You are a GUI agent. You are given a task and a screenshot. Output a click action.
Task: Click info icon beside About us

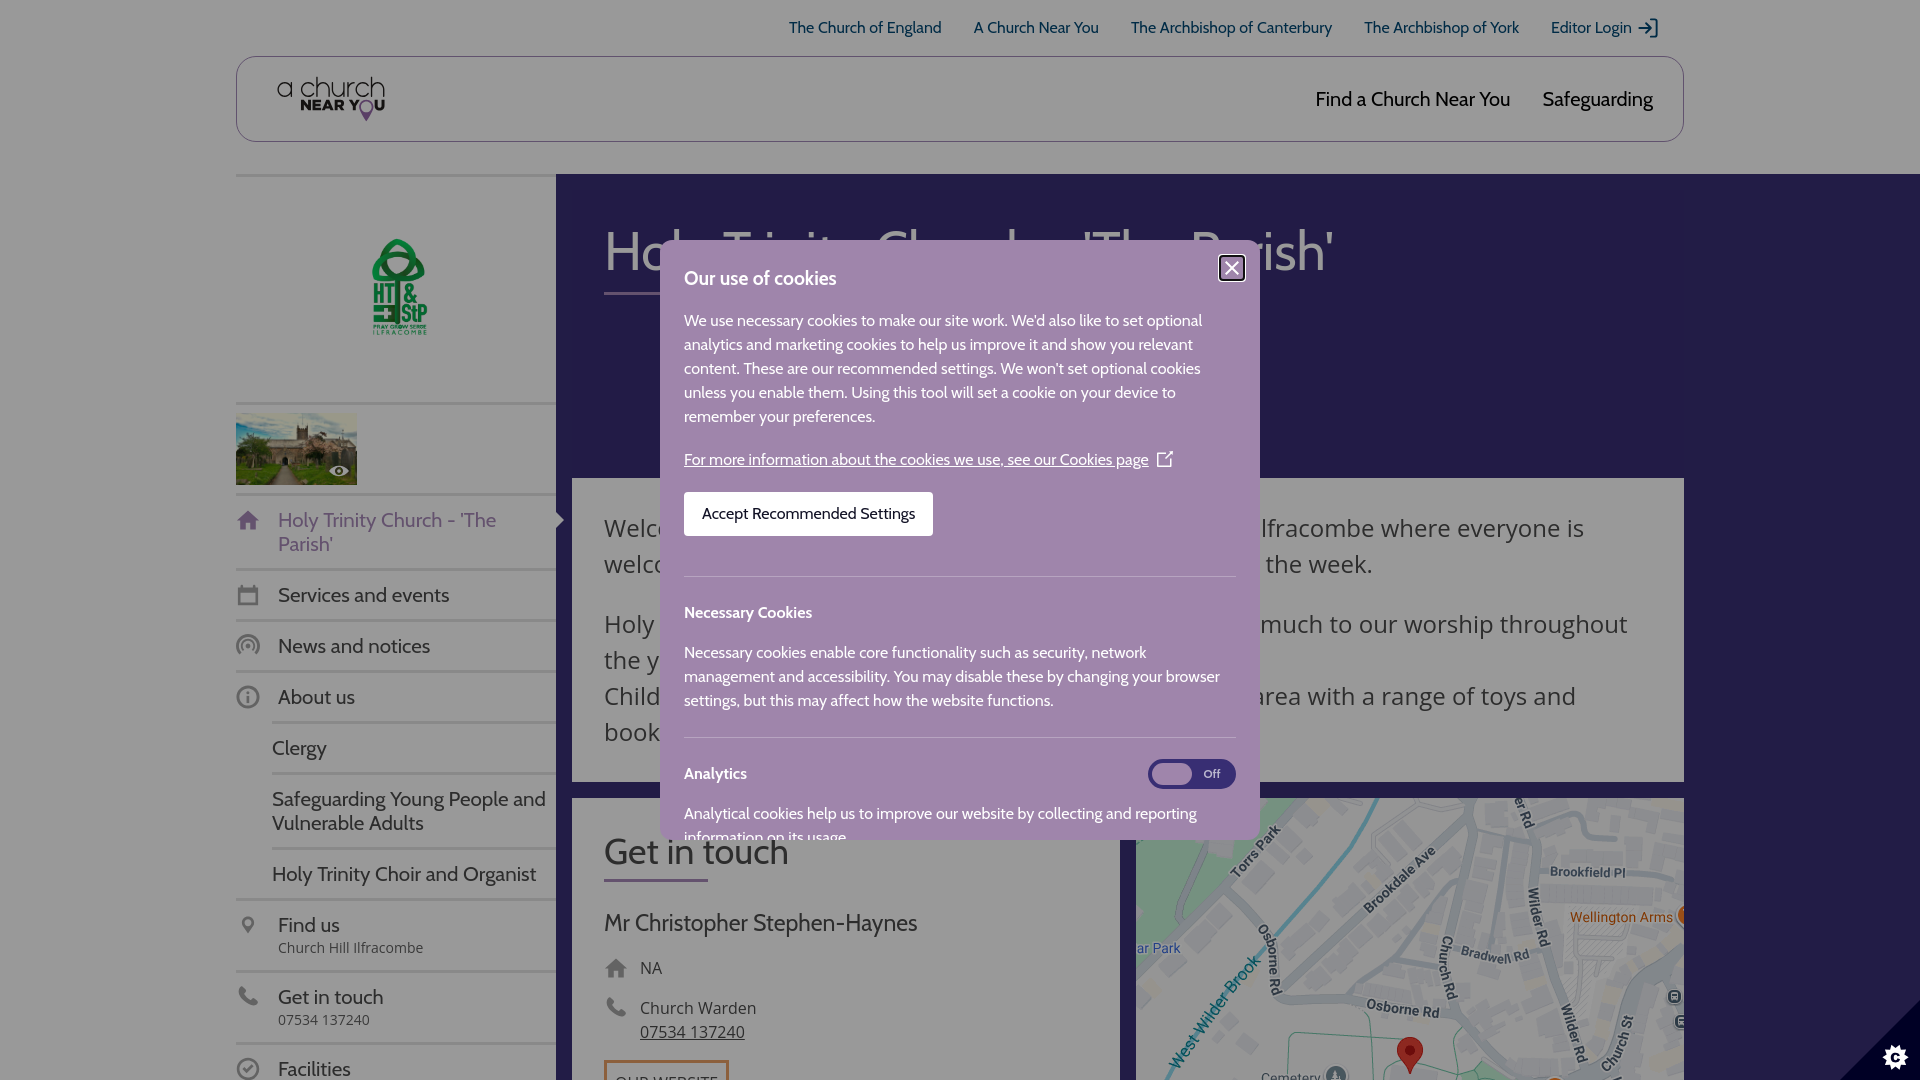pyautogui.click(x=248, y=697)
